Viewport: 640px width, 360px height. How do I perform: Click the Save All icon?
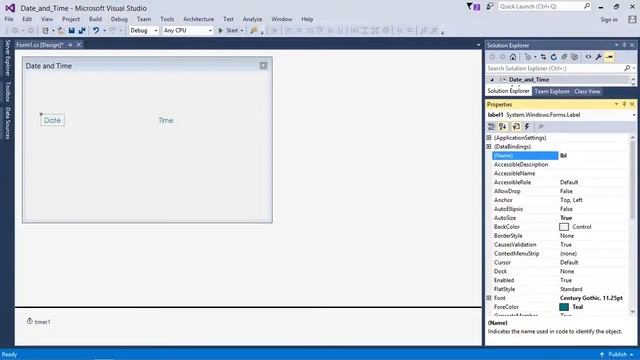tap(82, 31)
